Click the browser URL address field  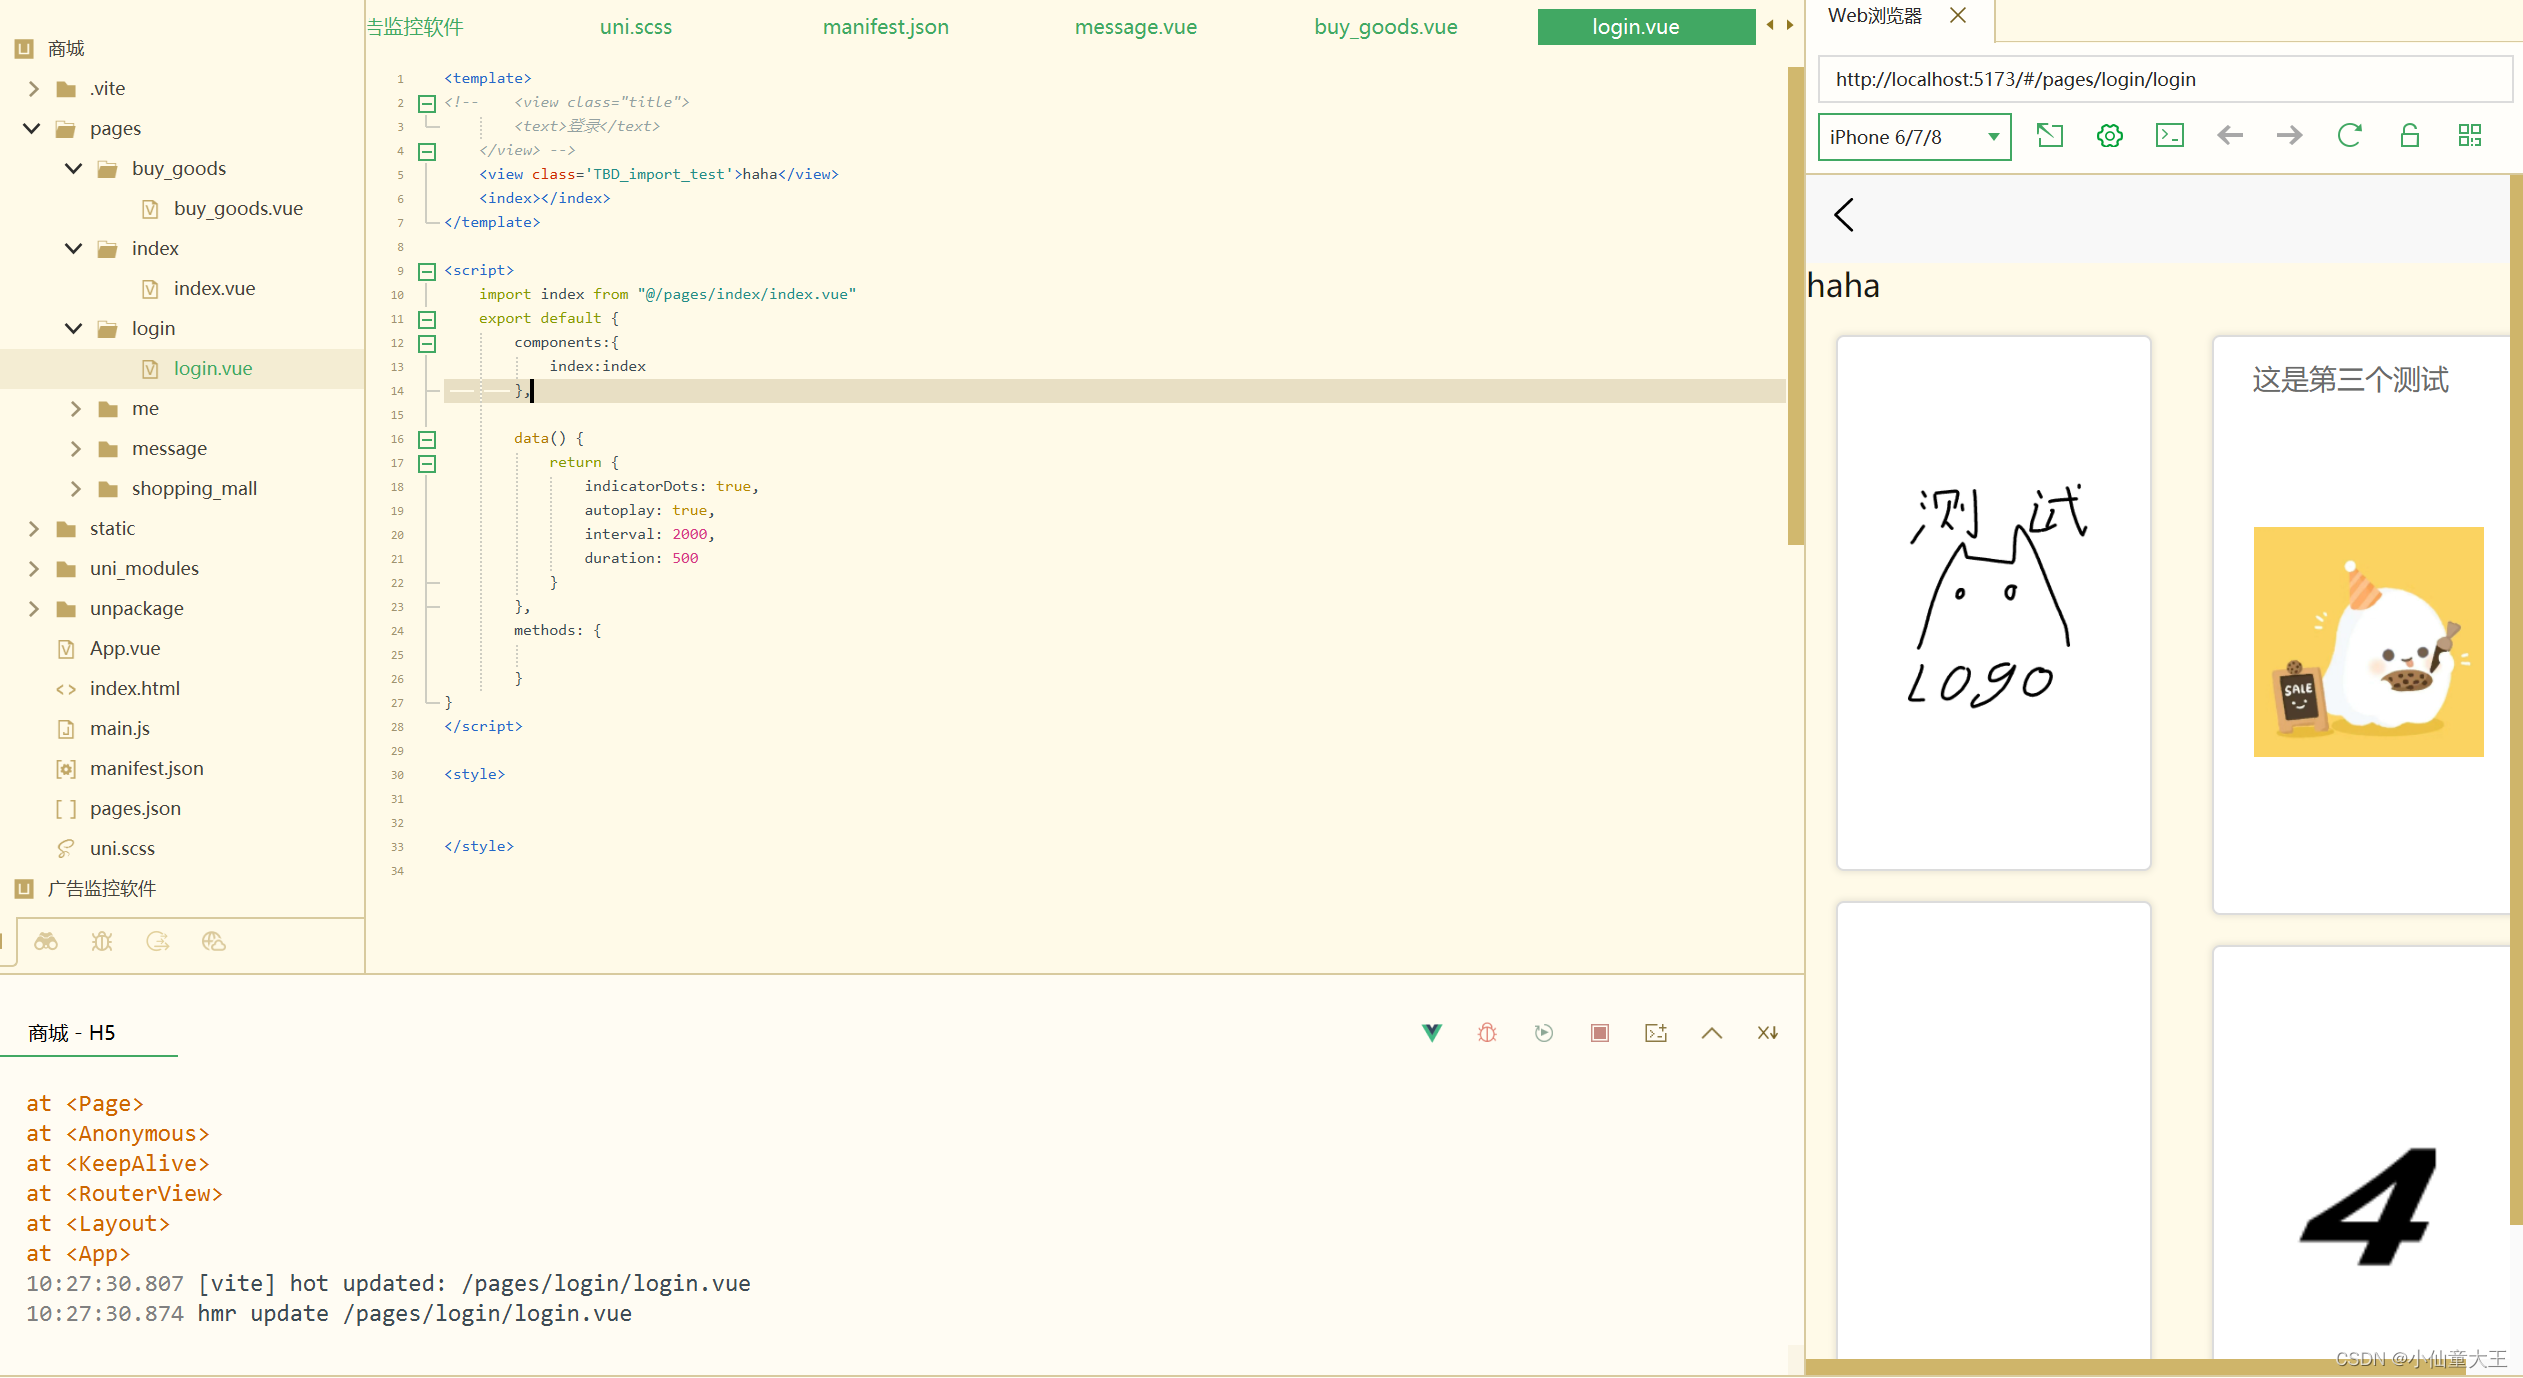tap(2165, 79)
